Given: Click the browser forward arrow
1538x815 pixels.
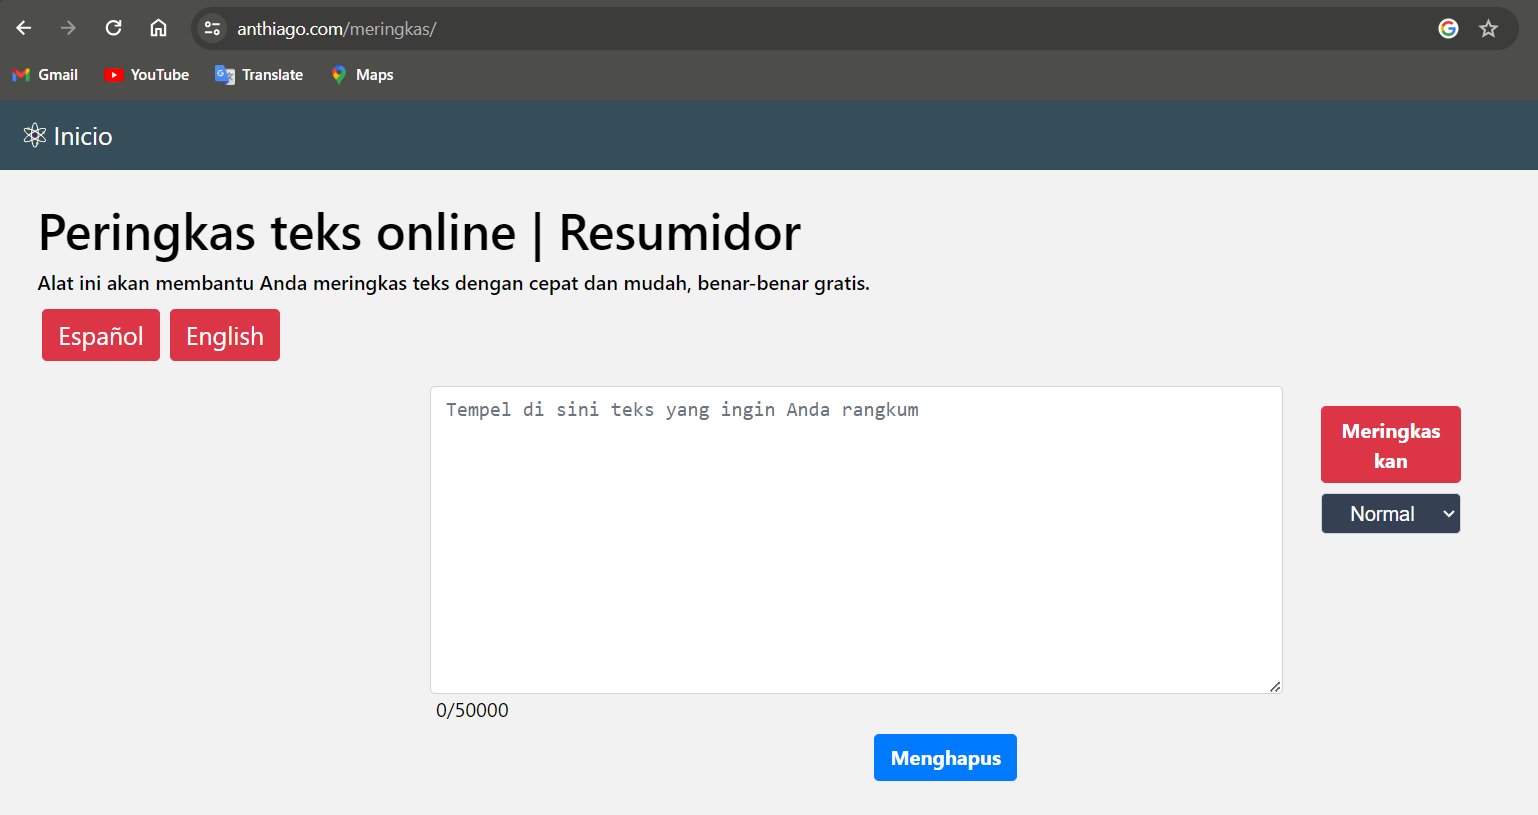Looking at the screenshot, I should (x=68, y=28).
